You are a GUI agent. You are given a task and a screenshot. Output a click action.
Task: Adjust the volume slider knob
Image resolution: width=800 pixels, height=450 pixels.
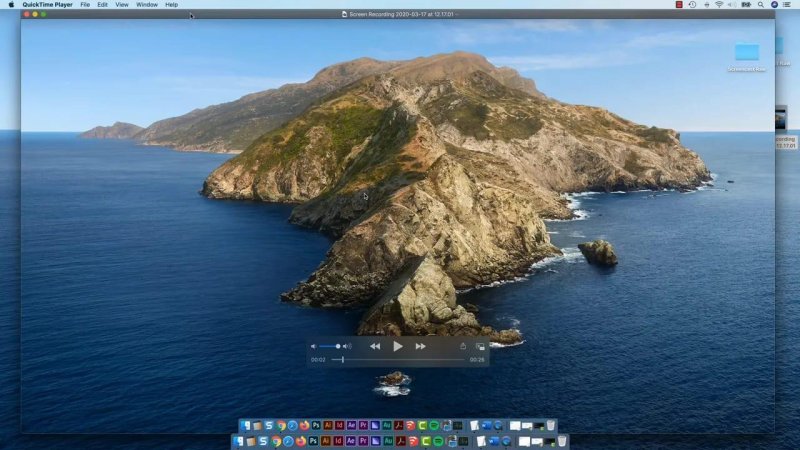point(338,346)
